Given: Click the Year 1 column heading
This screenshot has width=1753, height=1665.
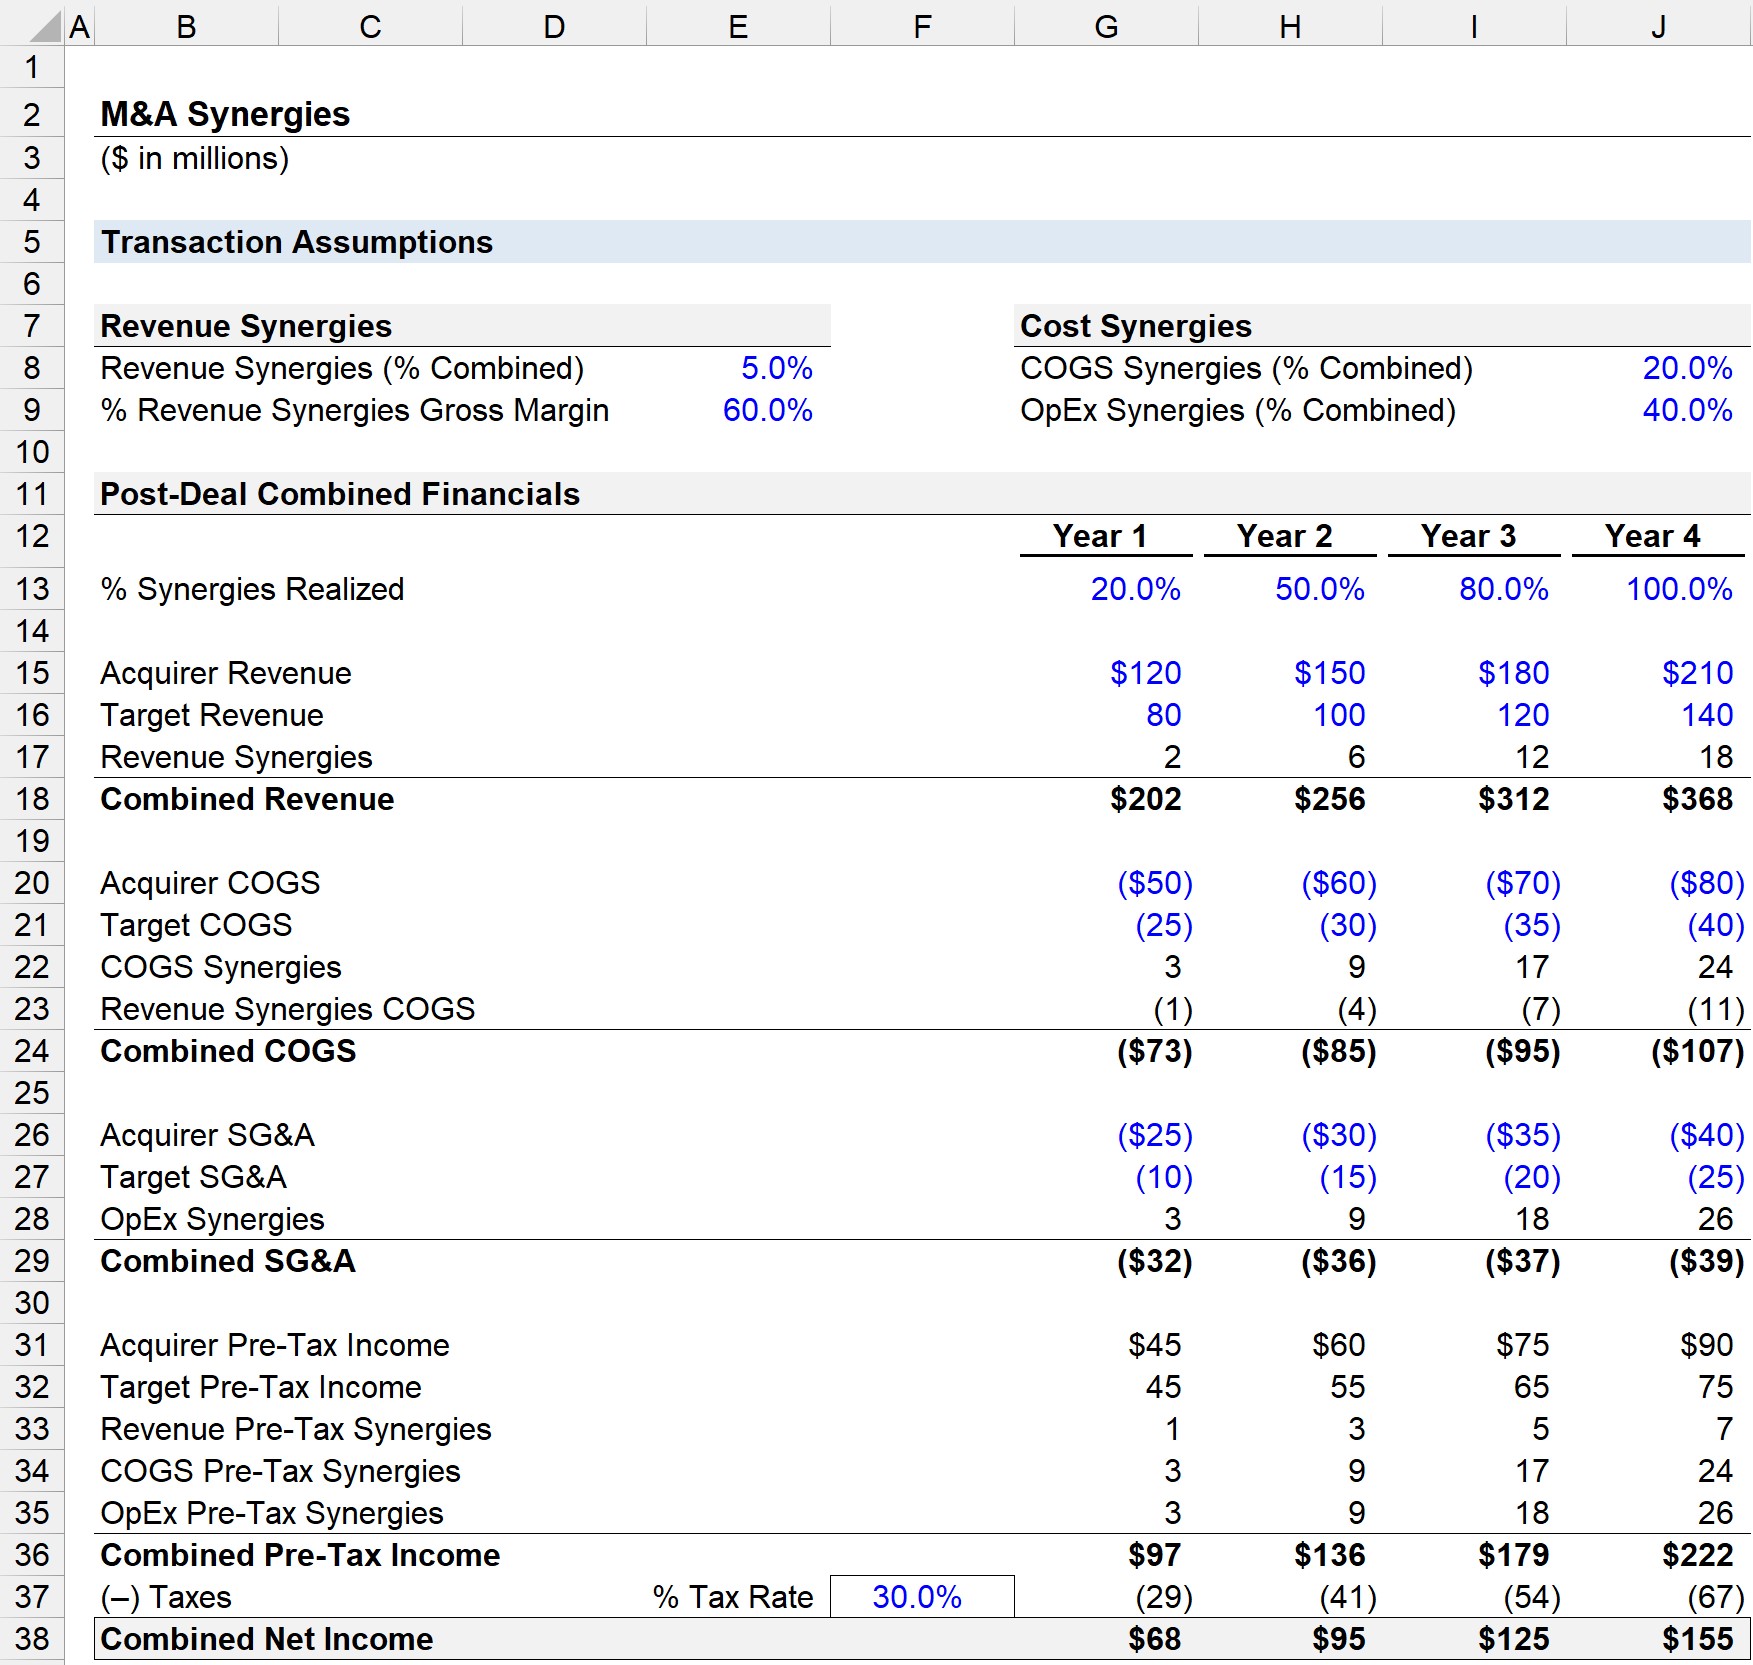Looking at the screenshot, I should (1100, 536).
